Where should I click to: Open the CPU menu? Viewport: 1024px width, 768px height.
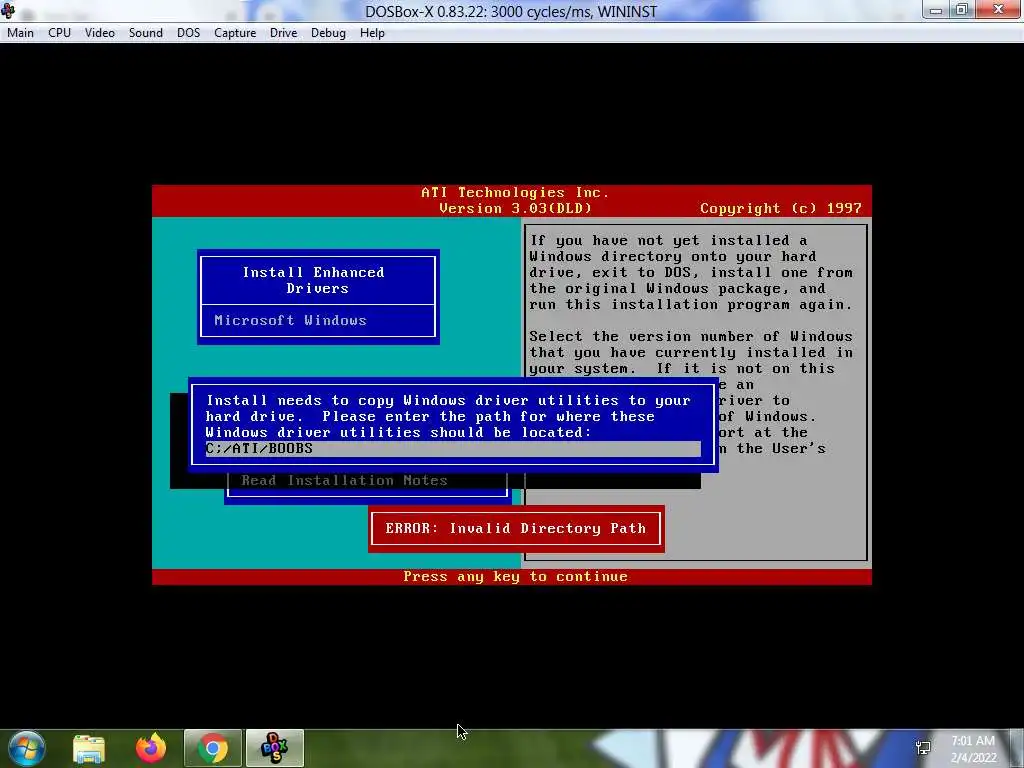tap(59, 33)
